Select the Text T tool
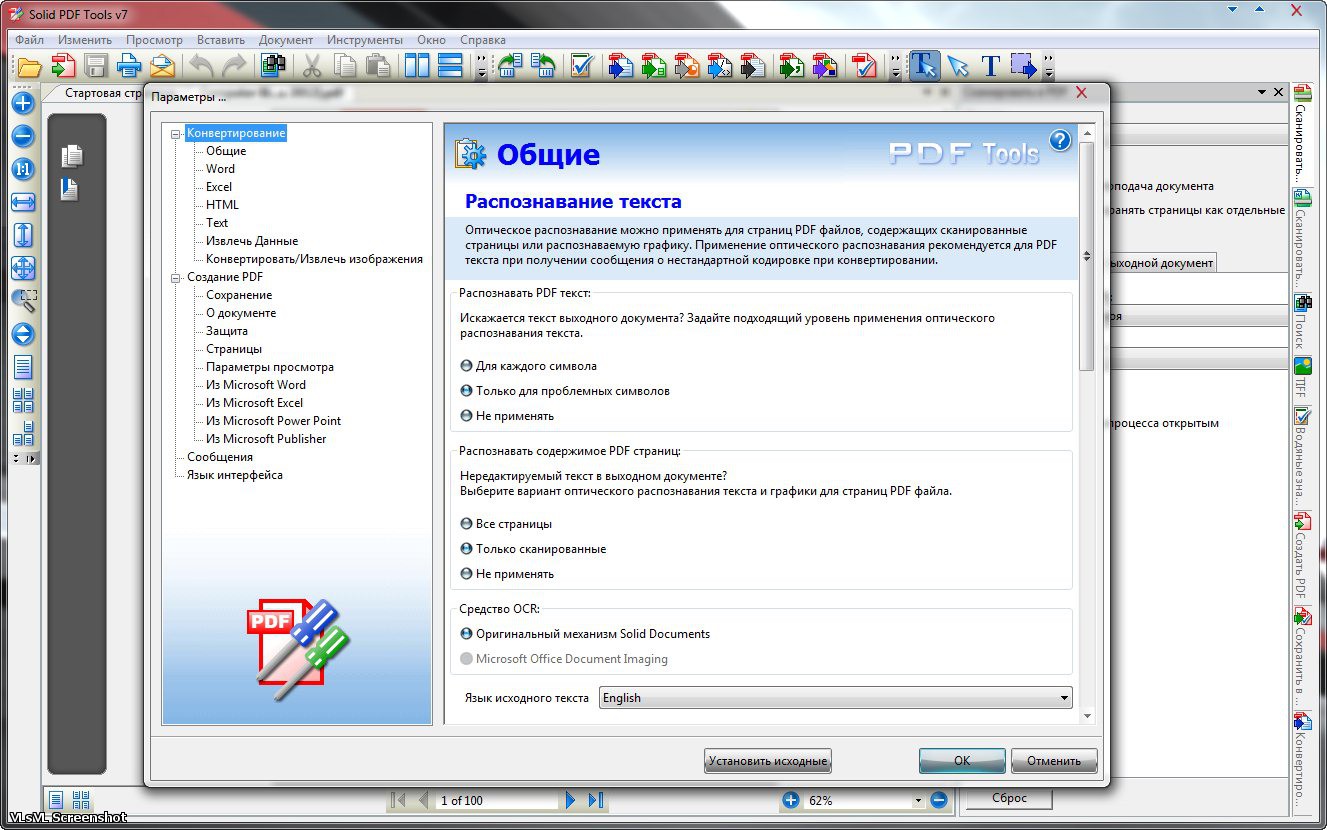Image resolution: width=1327 pixels, height=830 pixels. pos(990,66)
